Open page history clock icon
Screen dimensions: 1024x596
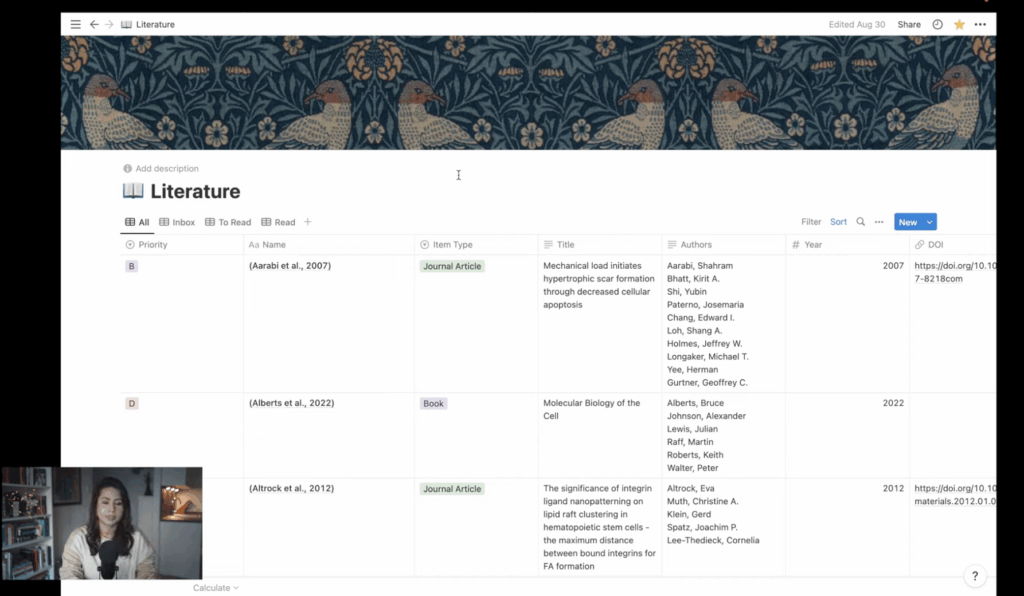tap(938, 24)
